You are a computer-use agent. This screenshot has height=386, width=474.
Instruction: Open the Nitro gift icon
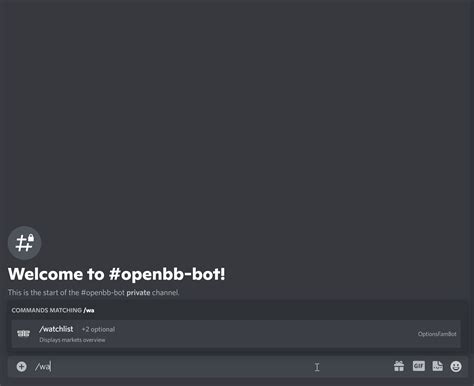pos(399,366)
